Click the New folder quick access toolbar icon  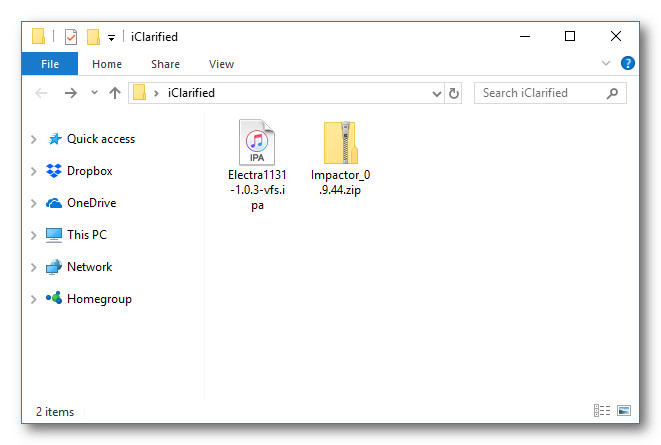[93, 37]
